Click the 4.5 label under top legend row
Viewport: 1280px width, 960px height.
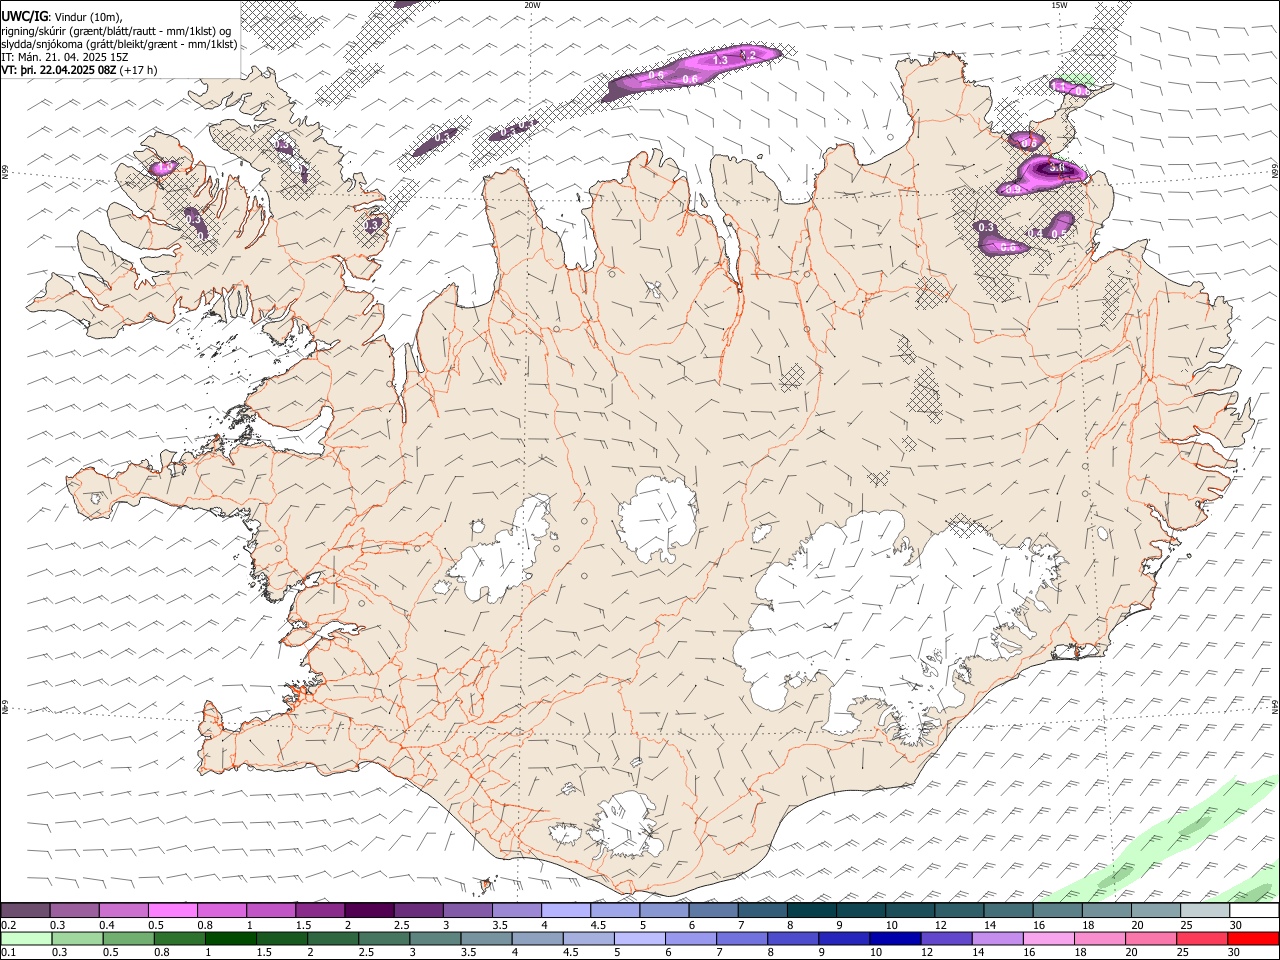(x=599, y=925)
